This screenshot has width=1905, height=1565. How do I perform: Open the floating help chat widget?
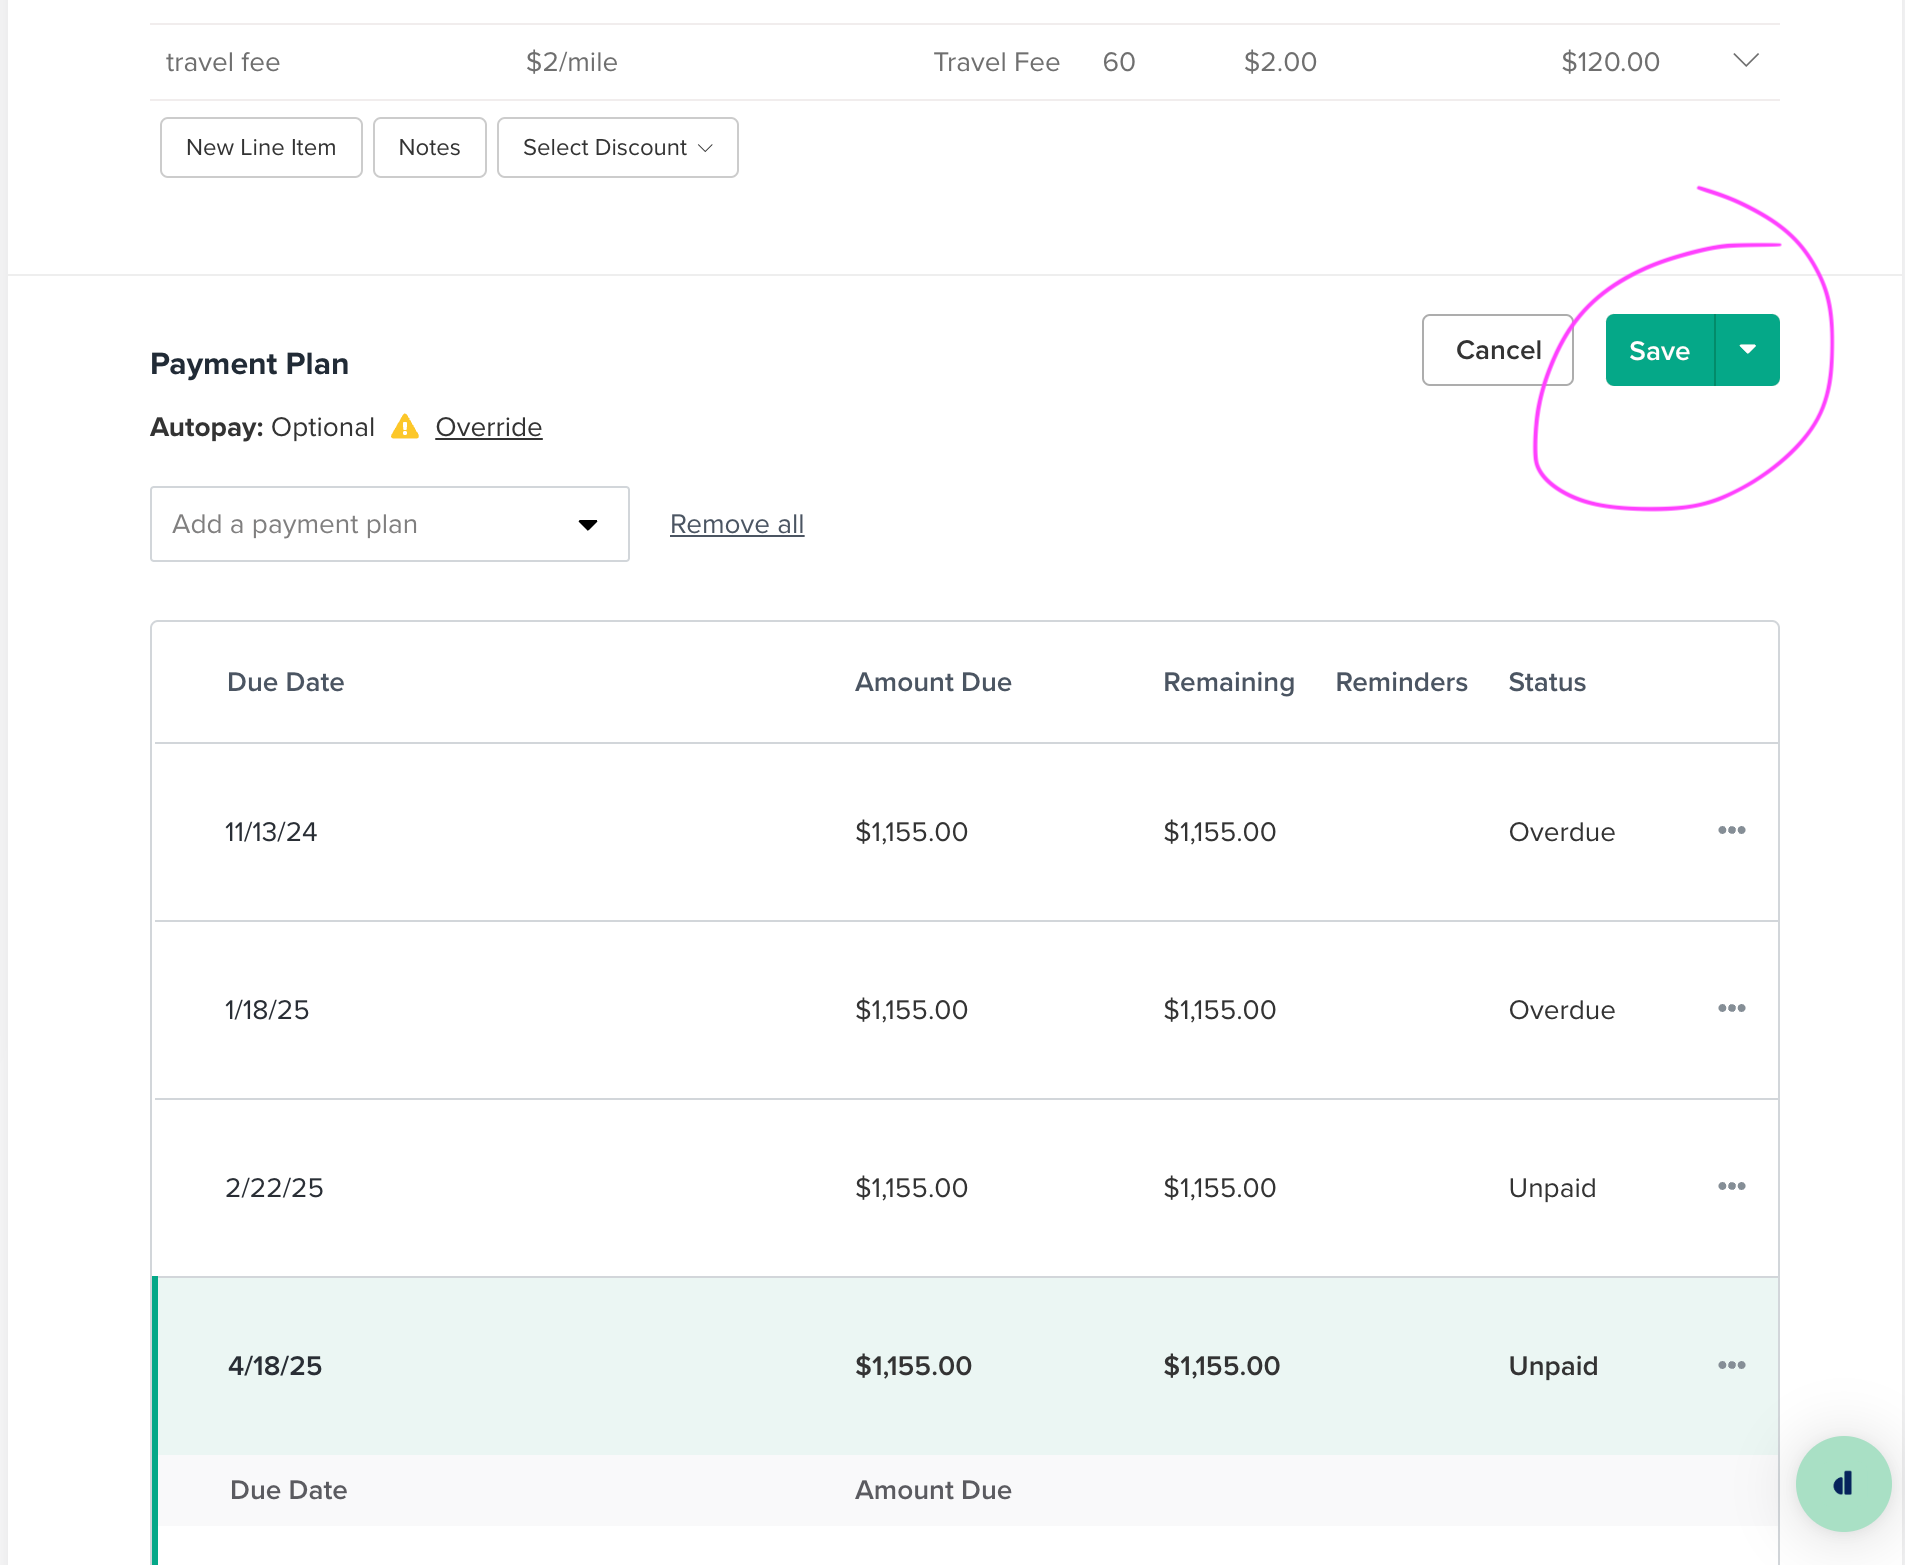[1843, 1484]
